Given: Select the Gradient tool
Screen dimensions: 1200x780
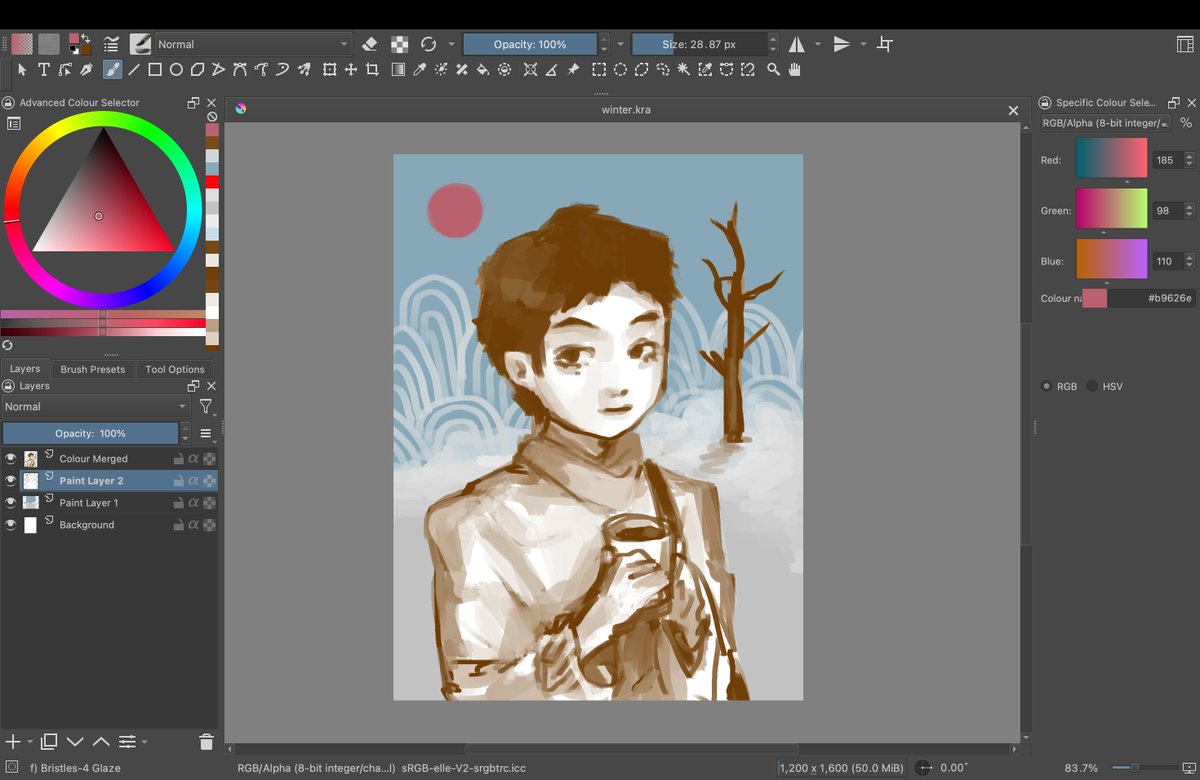Looking at the screenshot, I should point(398,70).
